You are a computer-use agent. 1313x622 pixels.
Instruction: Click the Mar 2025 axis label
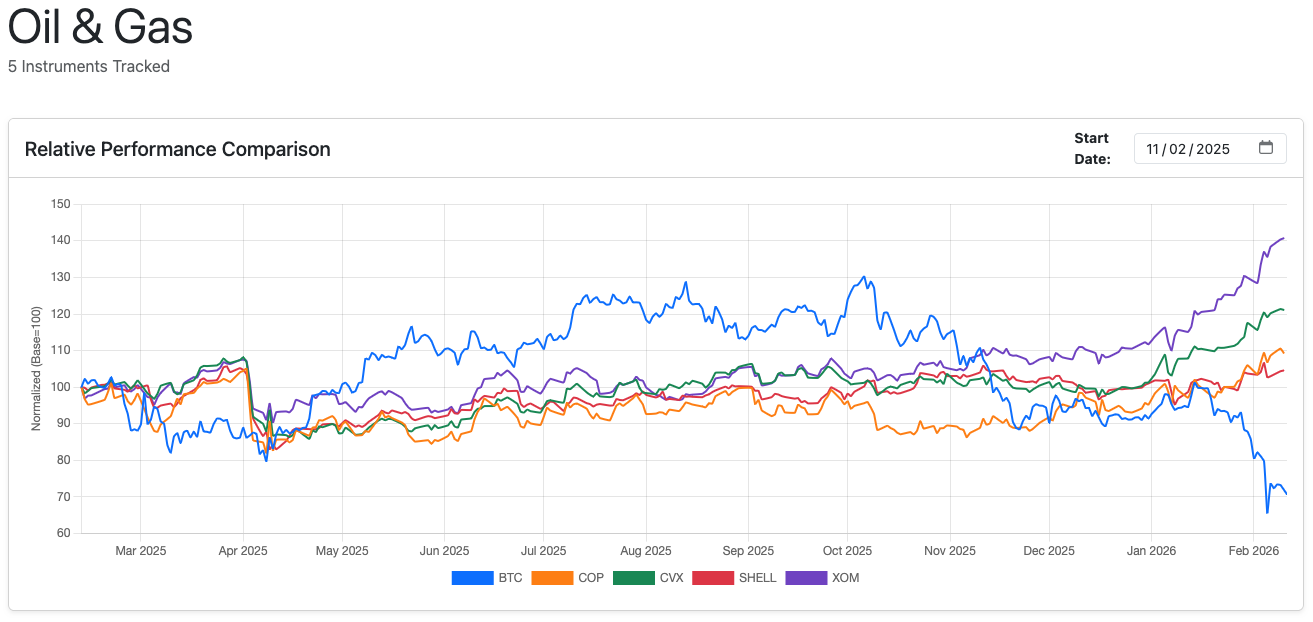tap(140, 550)
